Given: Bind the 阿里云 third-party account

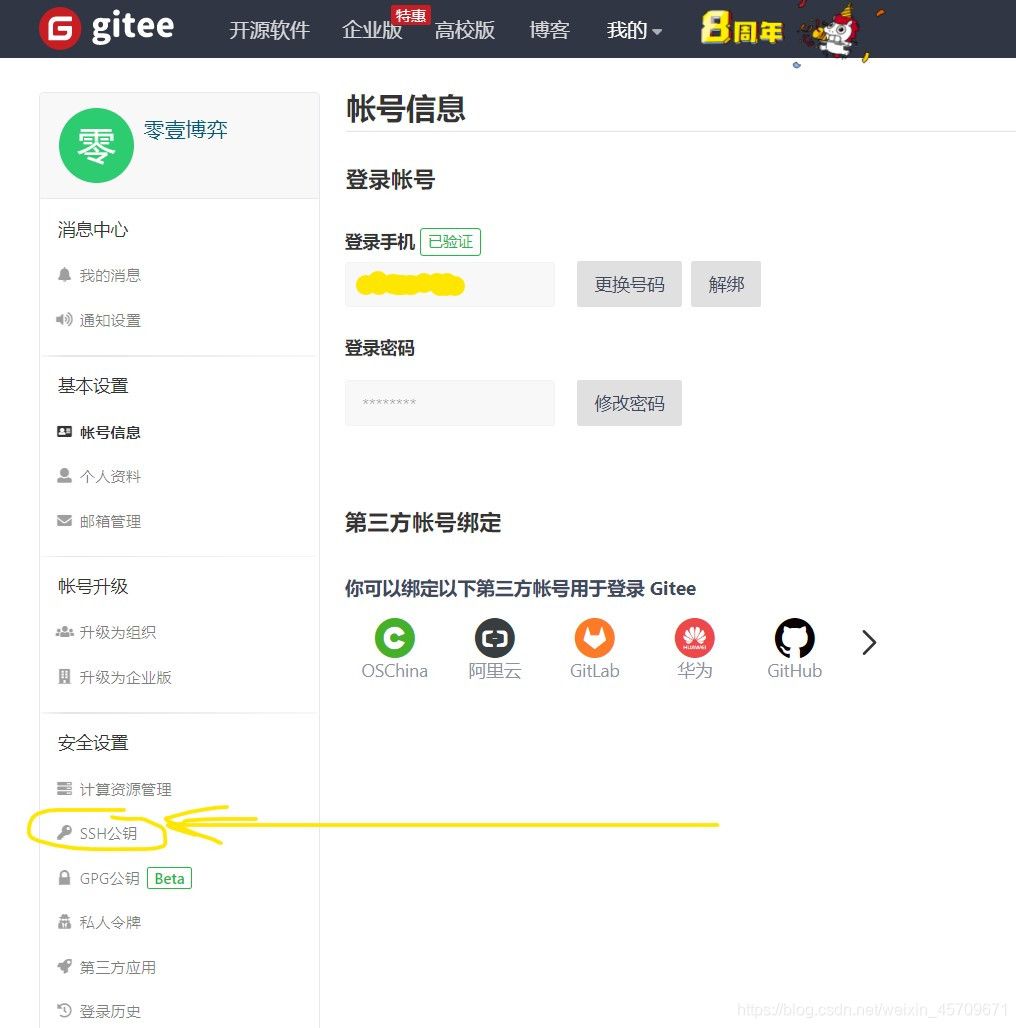Looking at the screenshot, I should [494, 648].
